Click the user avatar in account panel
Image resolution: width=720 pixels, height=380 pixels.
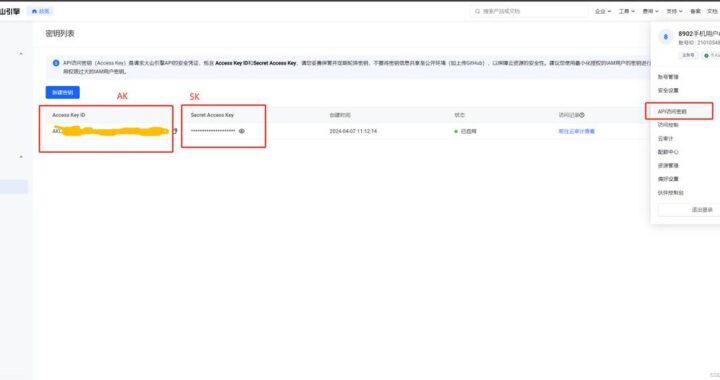click(665, 37)
